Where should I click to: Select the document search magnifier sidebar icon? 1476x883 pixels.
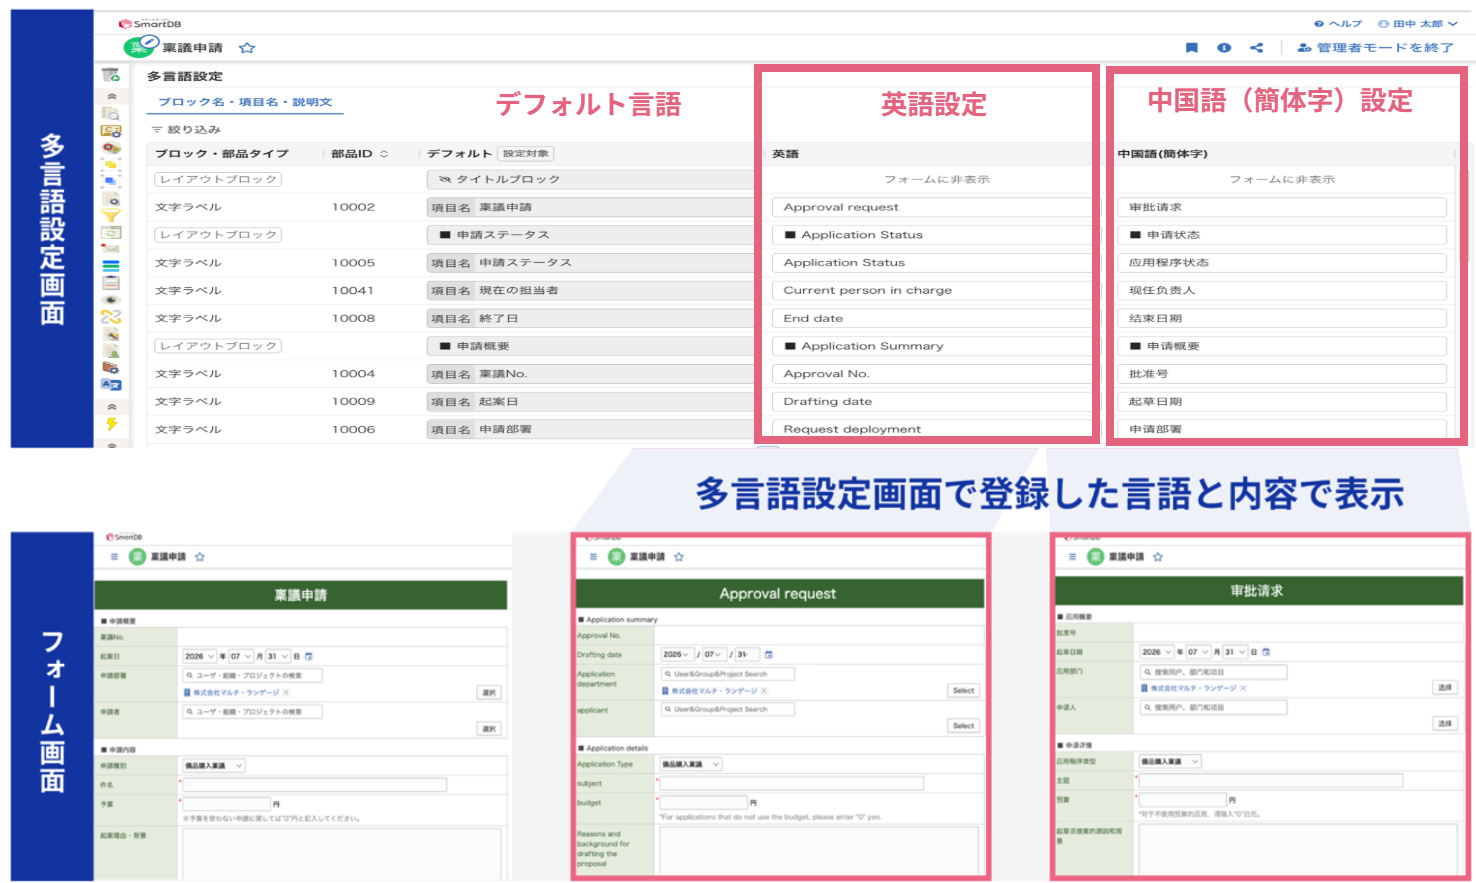click(111, 113)
